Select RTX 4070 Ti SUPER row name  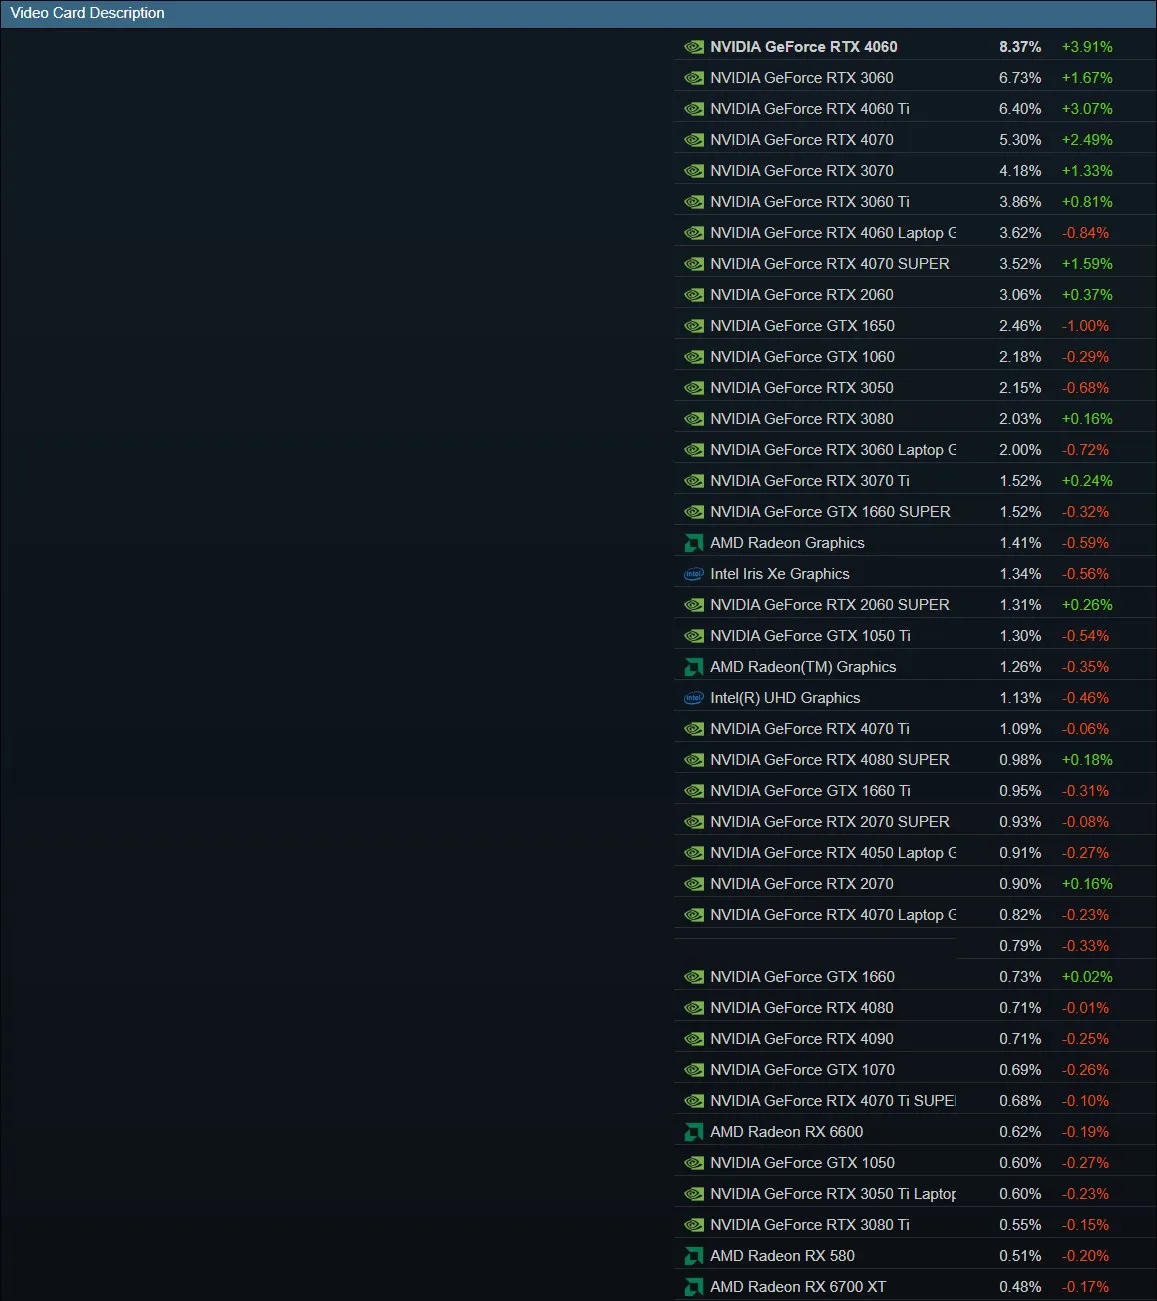click(x=833, y=1101)
